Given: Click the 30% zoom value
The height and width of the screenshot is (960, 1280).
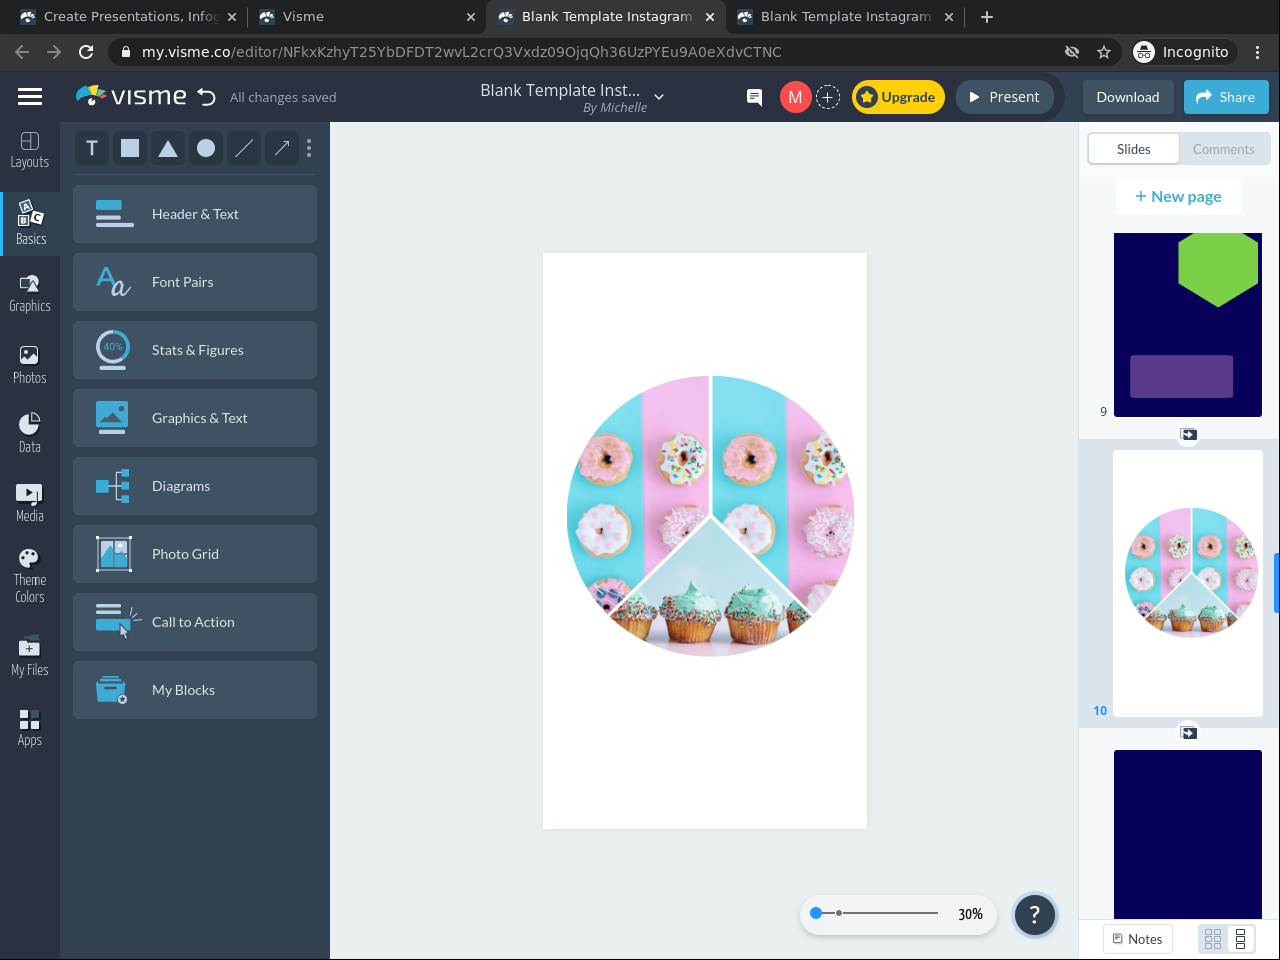Looking at the screenshot, I should point(970,914).
